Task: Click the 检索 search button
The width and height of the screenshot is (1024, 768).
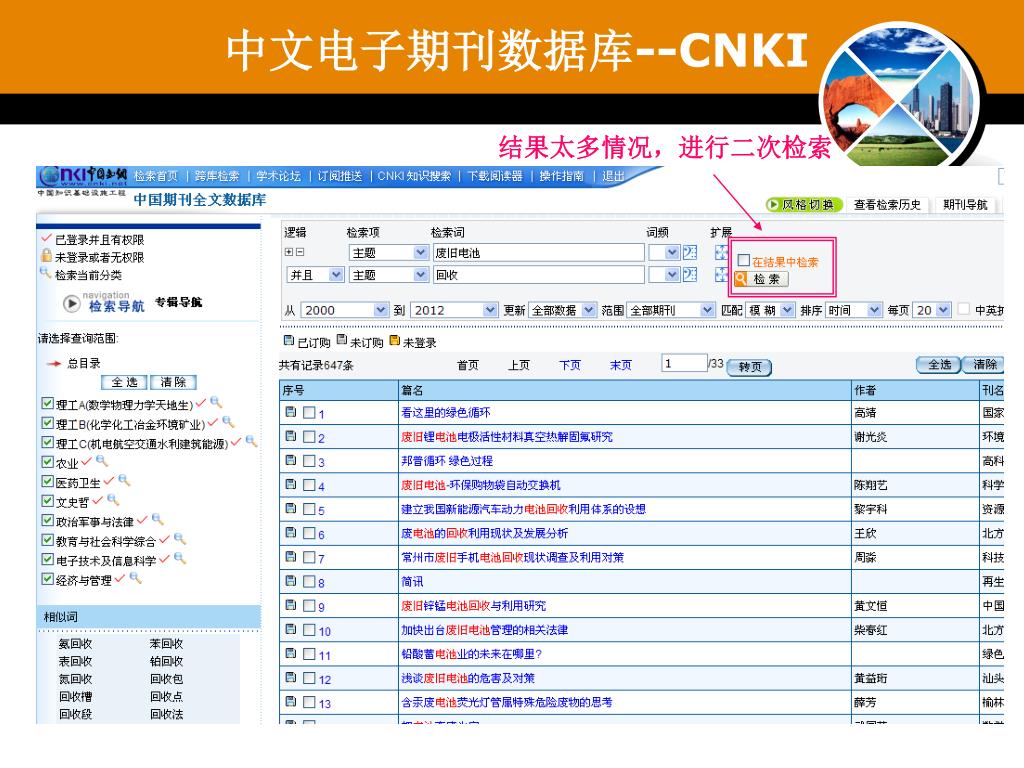Action: [761, 280]
